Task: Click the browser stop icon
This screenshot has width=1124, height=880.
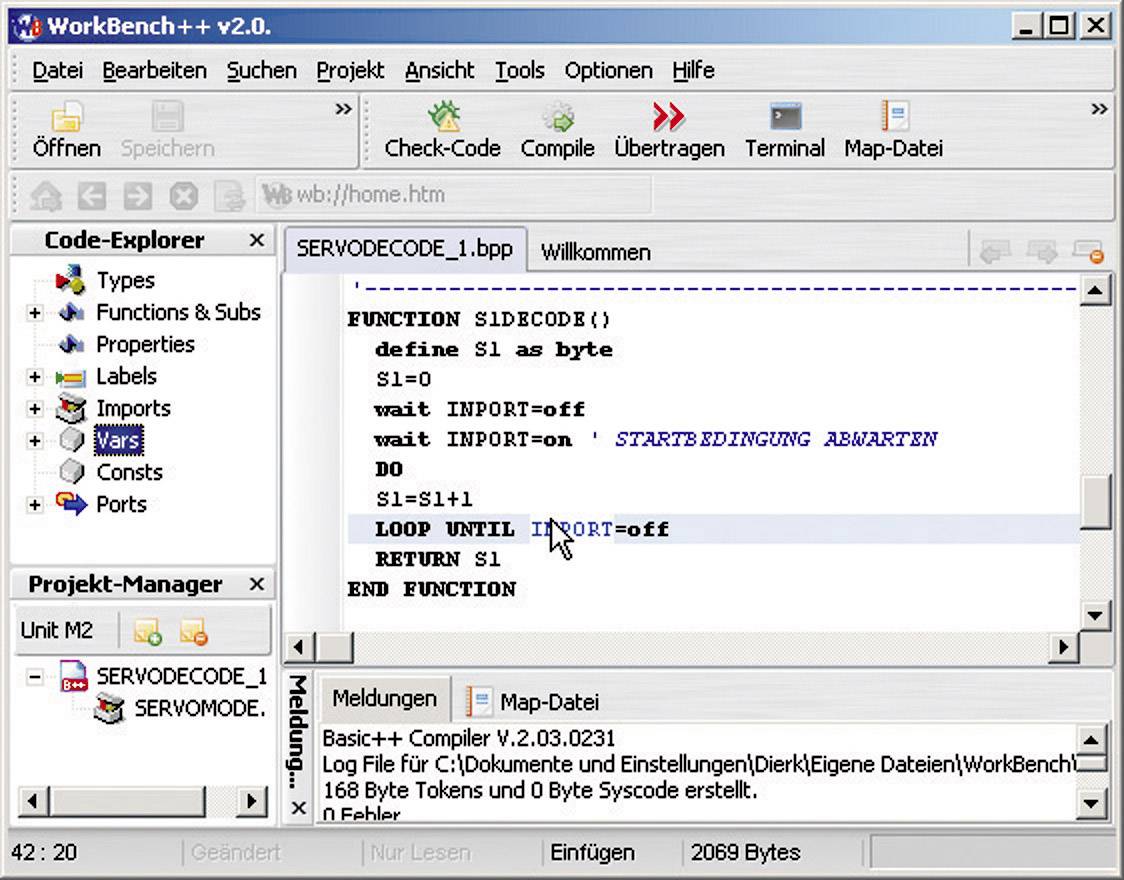Action: coord(184,196)
